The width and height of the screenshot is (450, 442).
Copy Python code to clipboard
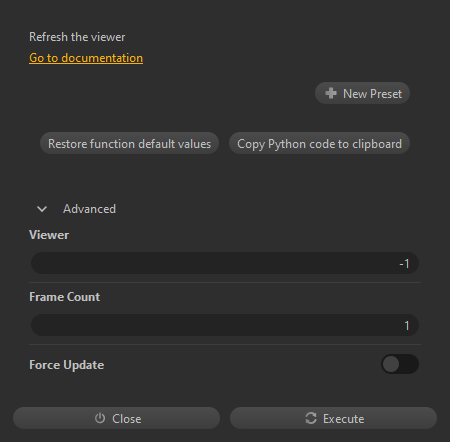pyautogui.click(x=319, y=144)
